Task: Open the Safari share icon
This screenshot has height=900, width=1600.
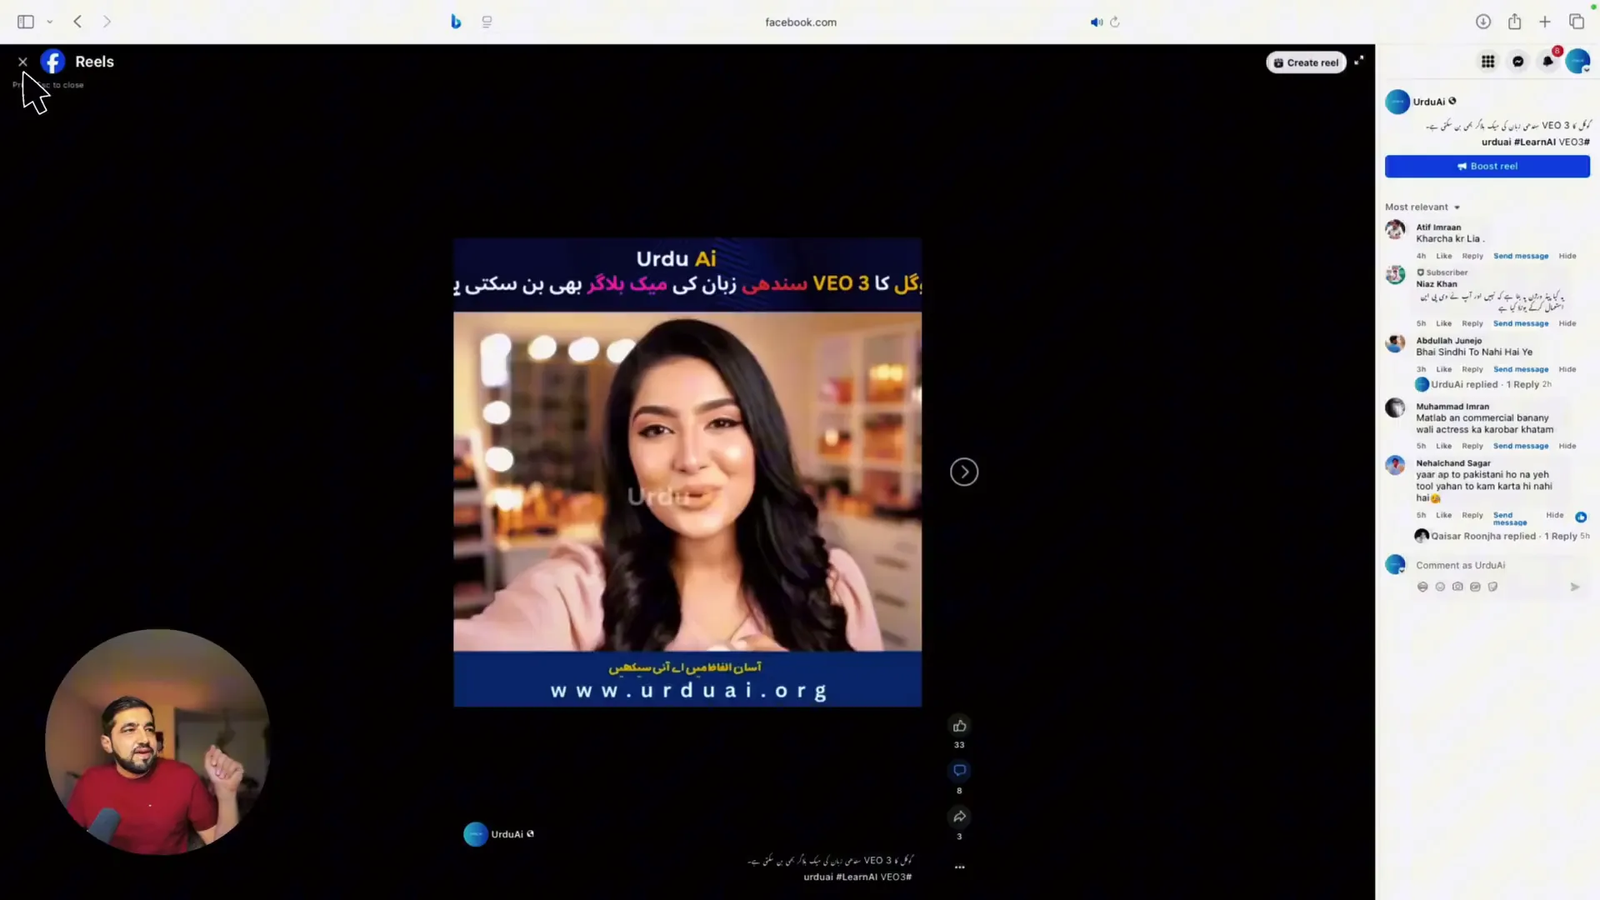Action: tap(1515, 22)
